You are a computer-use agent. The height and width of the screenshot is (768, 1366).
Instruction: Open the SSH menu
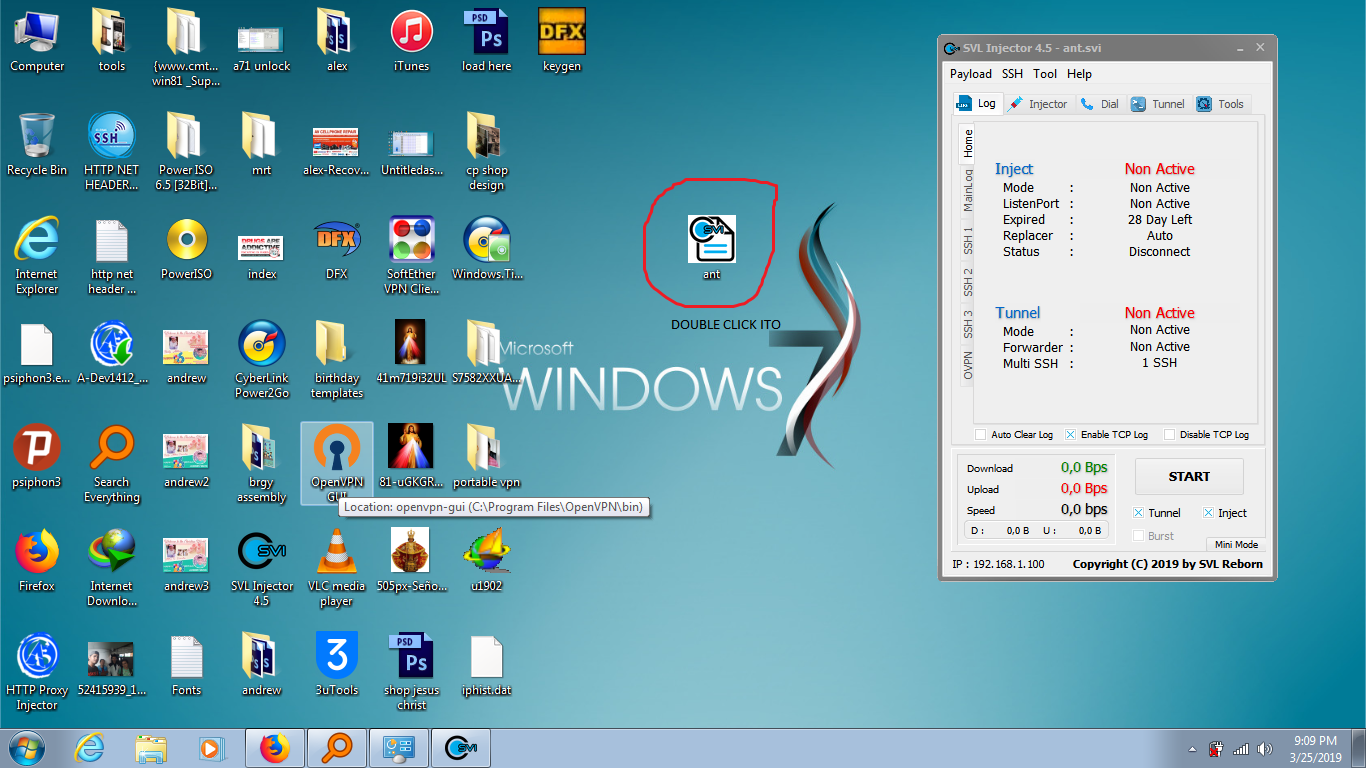pyautogui.click(x=1013, y=74)
